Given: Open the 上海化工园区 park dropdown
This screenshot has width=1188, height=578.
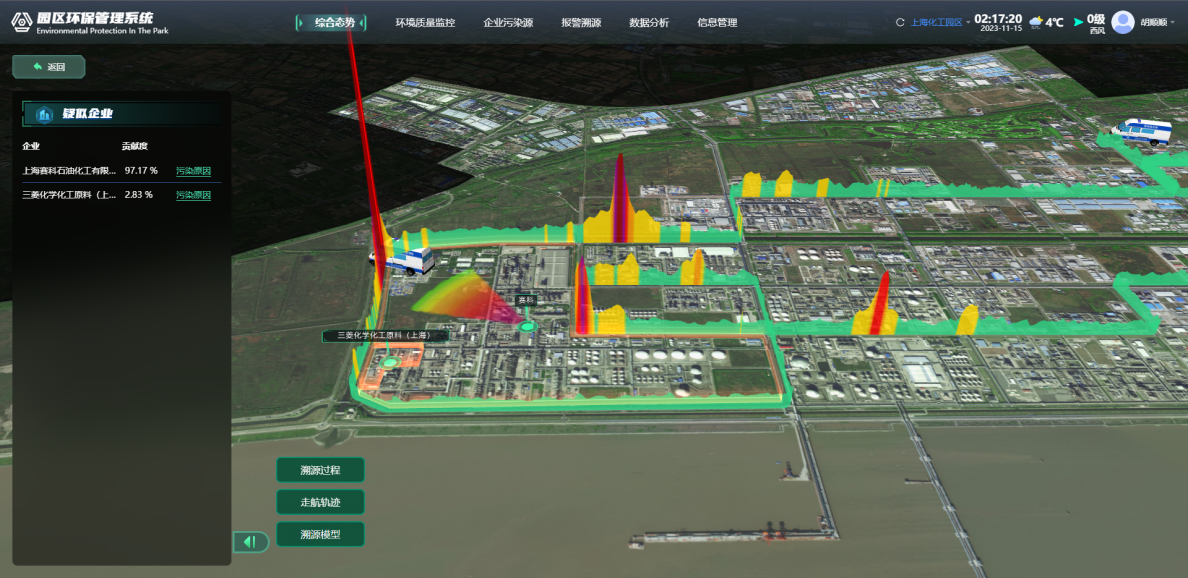Looking at the screenshot, I should (x=940, y=22).
